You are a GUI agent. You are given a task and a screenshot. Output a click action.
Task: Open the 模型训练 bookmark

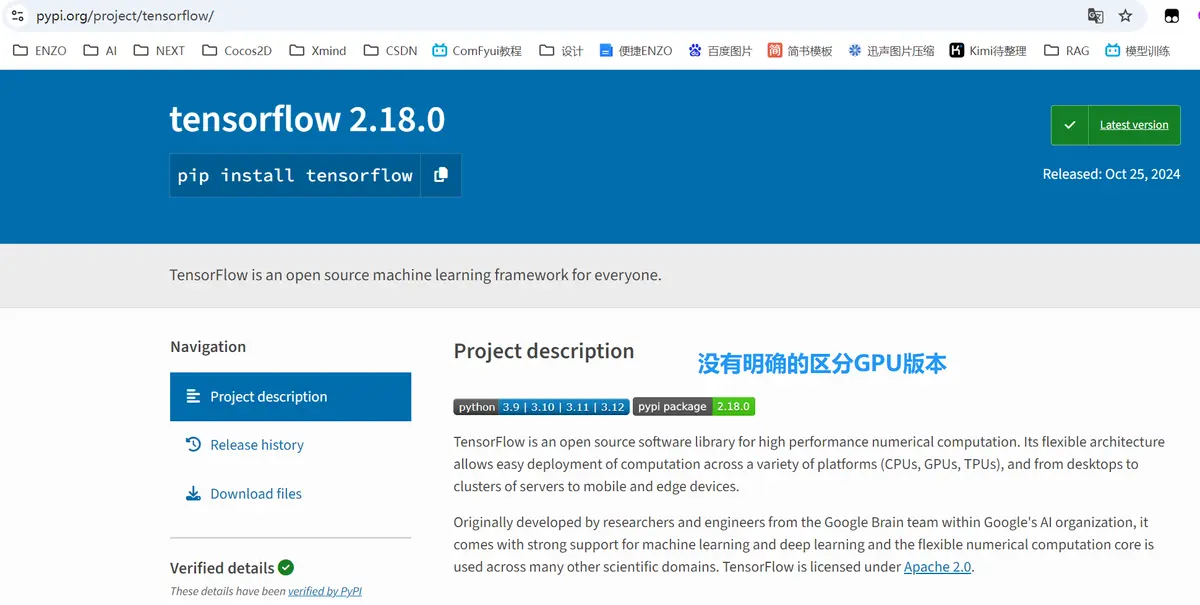pyautogui.click(x=1138, y=50)
